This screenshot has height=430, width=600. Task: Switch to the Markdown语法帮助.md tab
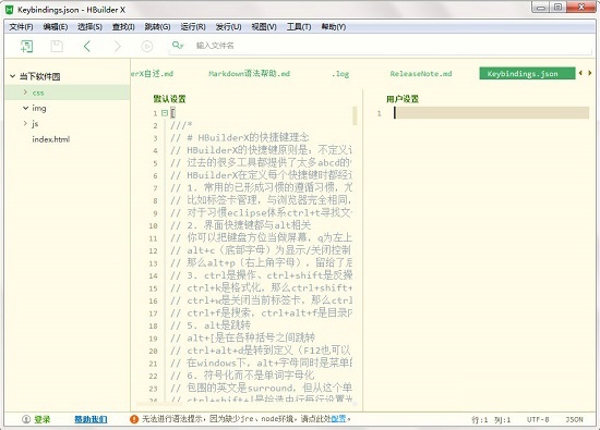tap(249, 74)
